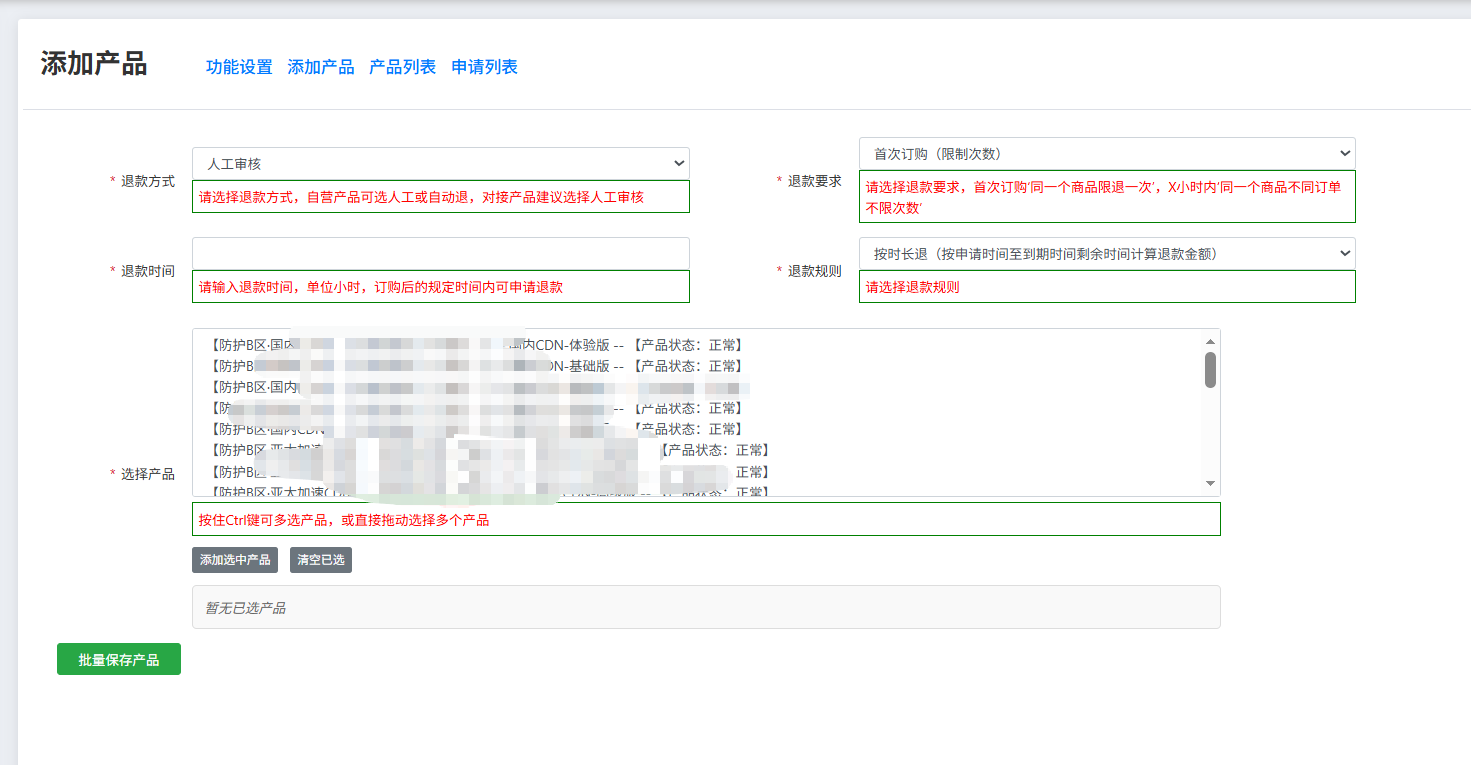
Task: Click product list scroll down arrow
Action: tap(1210, 484)
